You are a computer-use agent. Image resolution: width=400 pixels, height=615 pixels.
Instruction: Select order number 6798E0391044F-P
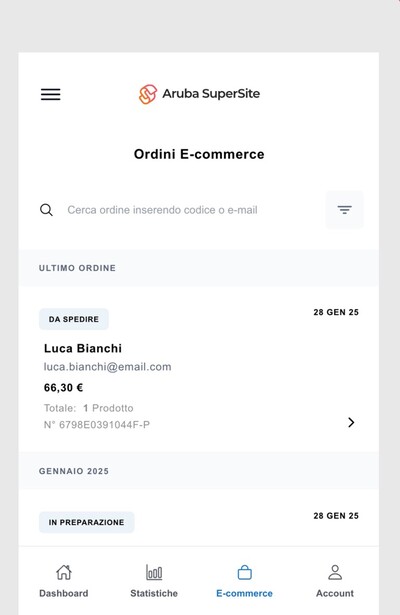[97, 425]
